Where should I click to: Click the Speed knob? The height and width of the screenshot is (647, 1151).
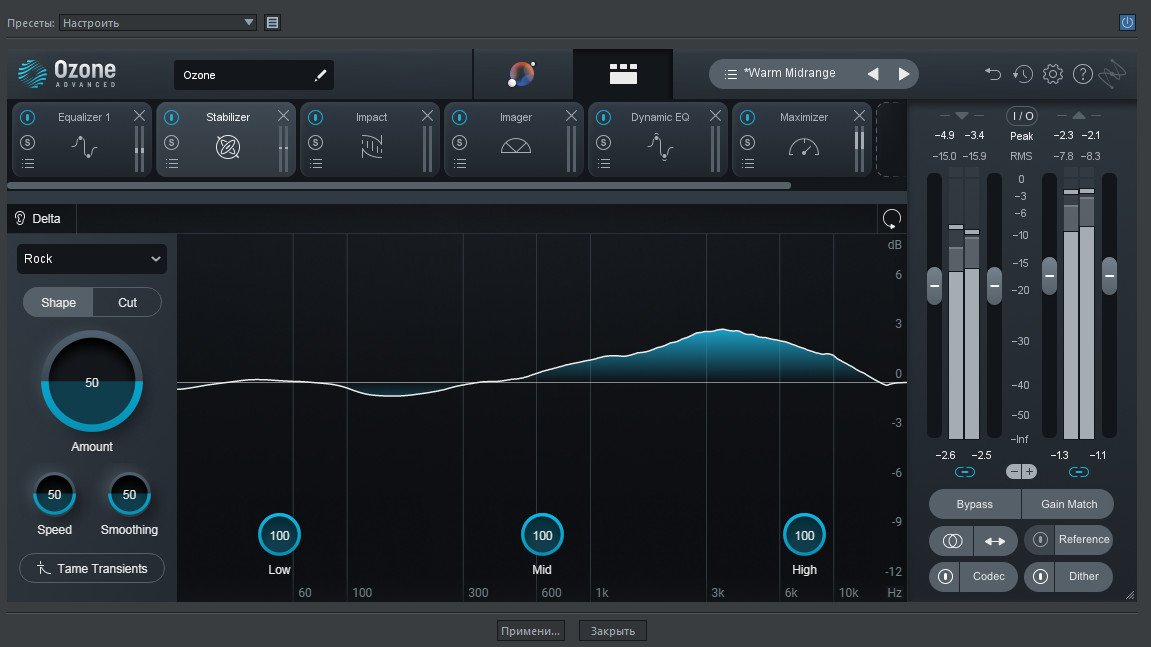point(54,494)
